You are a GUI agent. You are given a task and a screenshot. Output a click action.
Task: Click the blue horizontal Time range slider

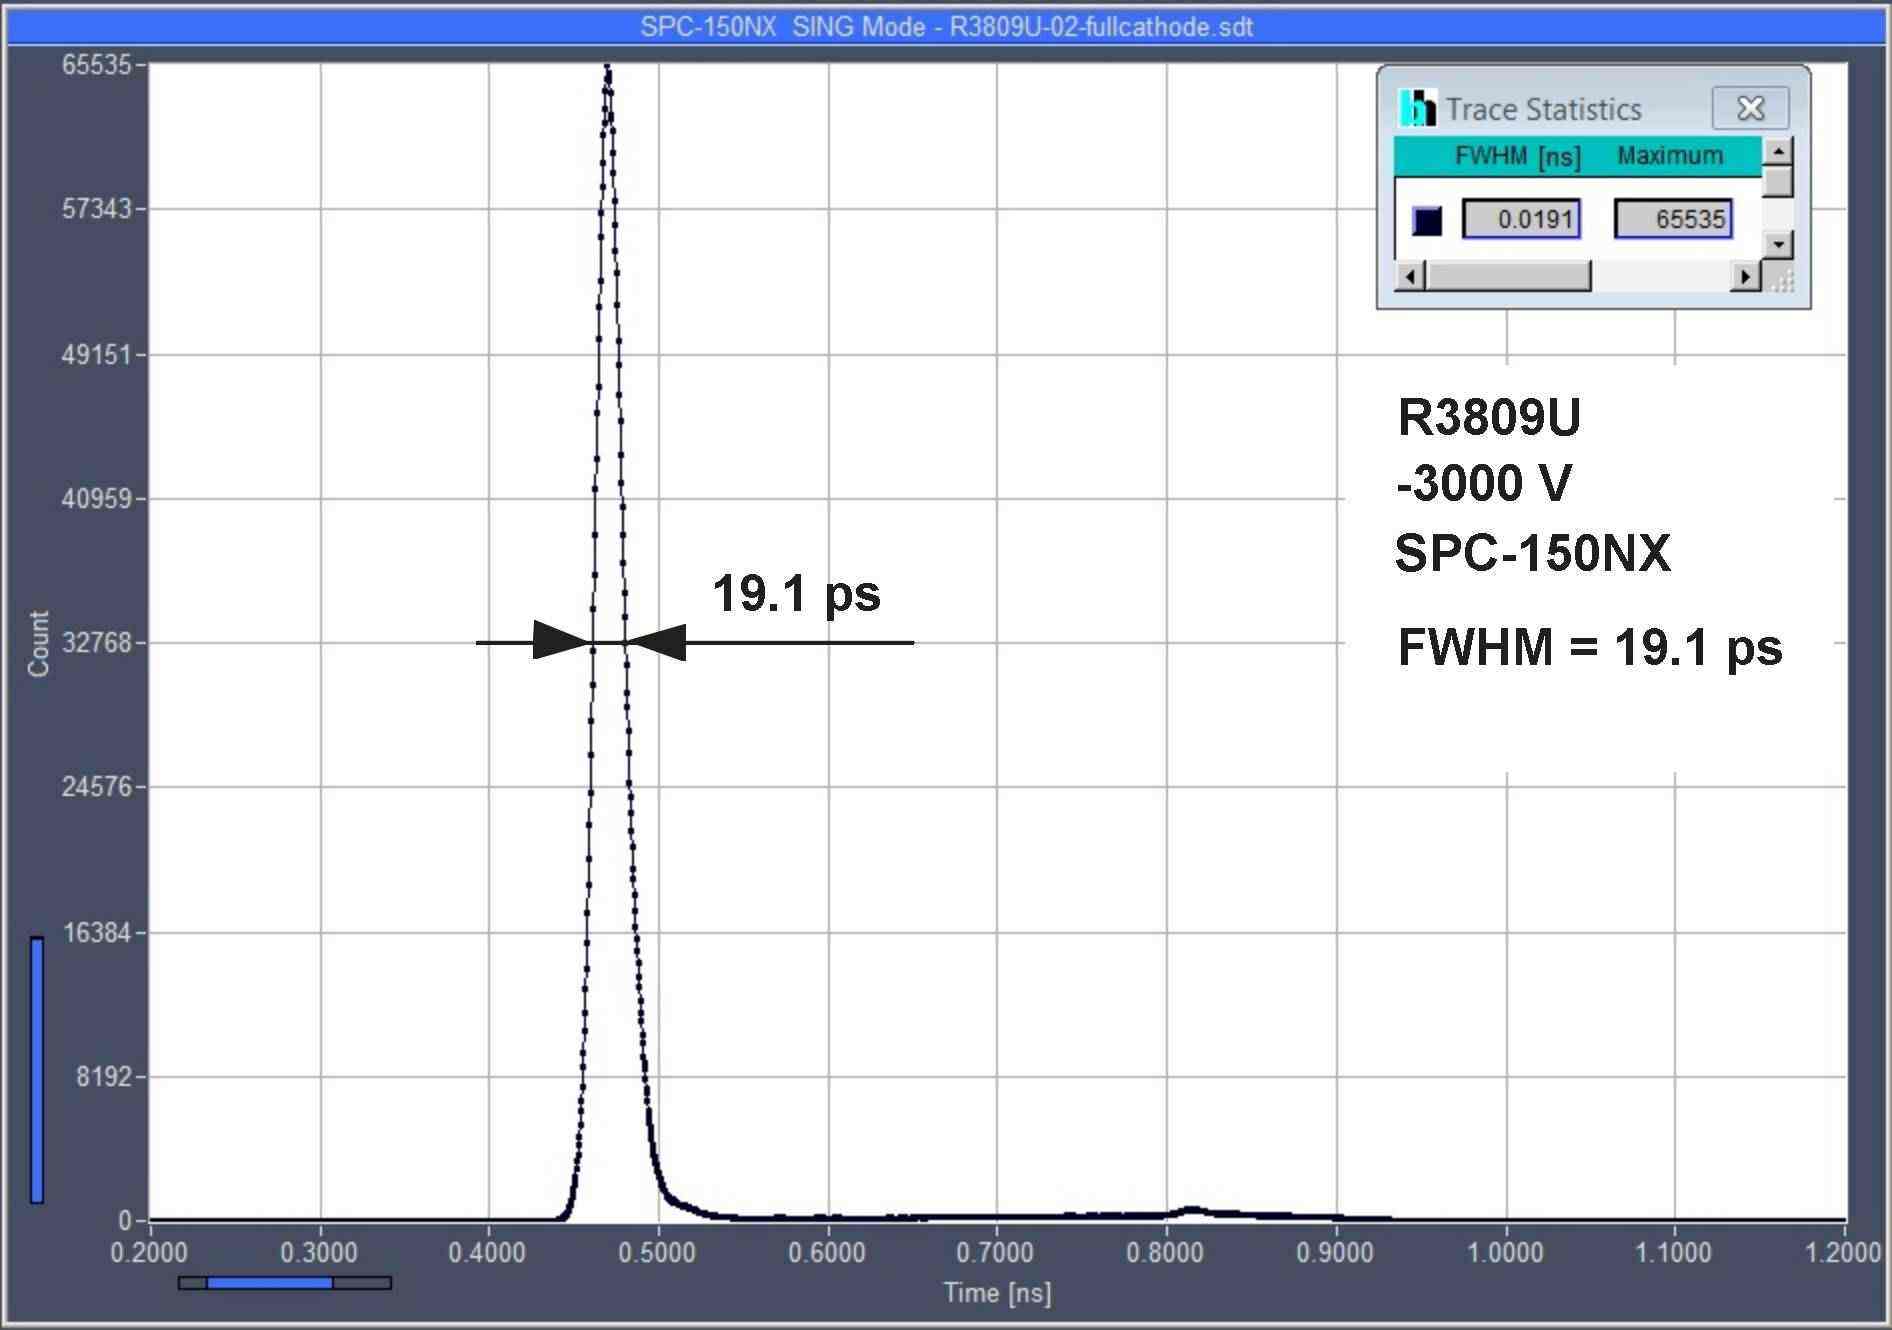click(269, 1283)
